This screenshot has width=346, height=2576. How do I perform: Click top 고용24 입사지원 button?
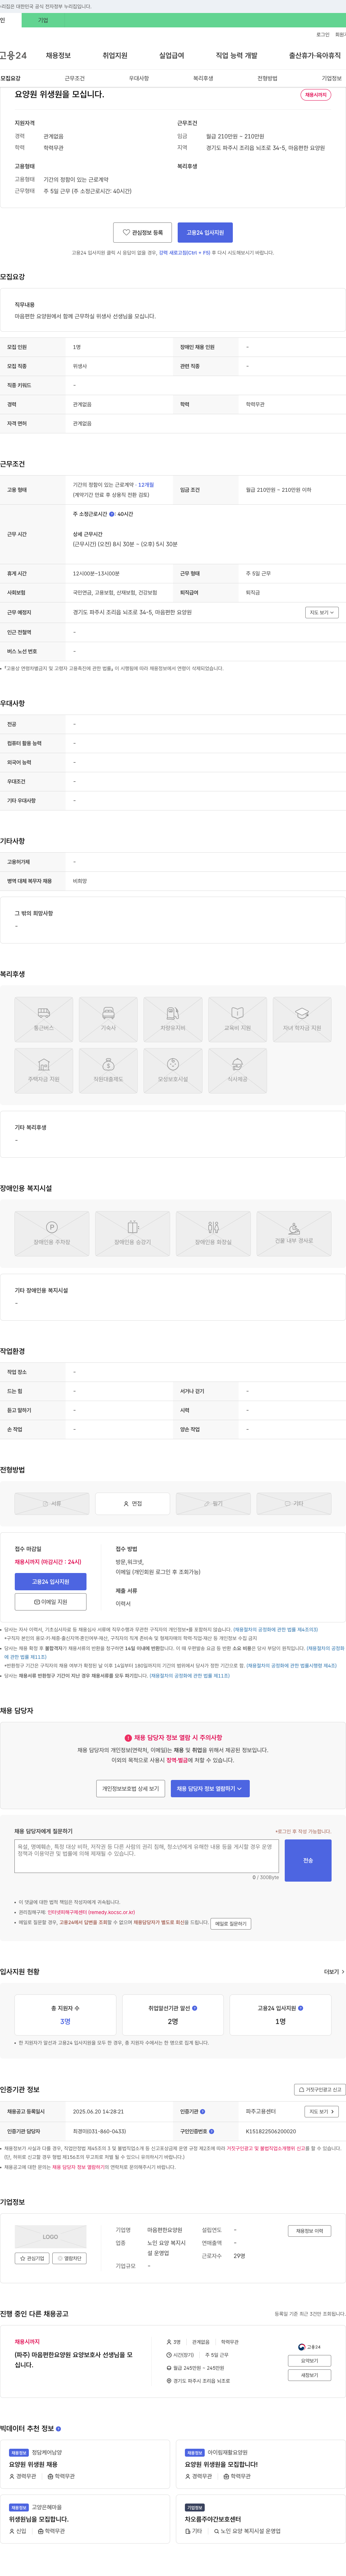(205, 232)
